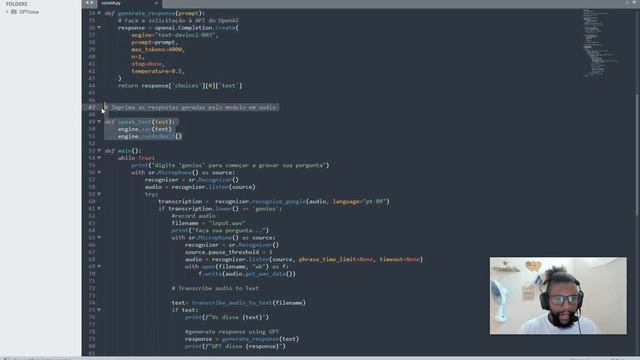Click the next-tab right arrow
This screenshot has height=360, width=640.
(x=92, y=3)
